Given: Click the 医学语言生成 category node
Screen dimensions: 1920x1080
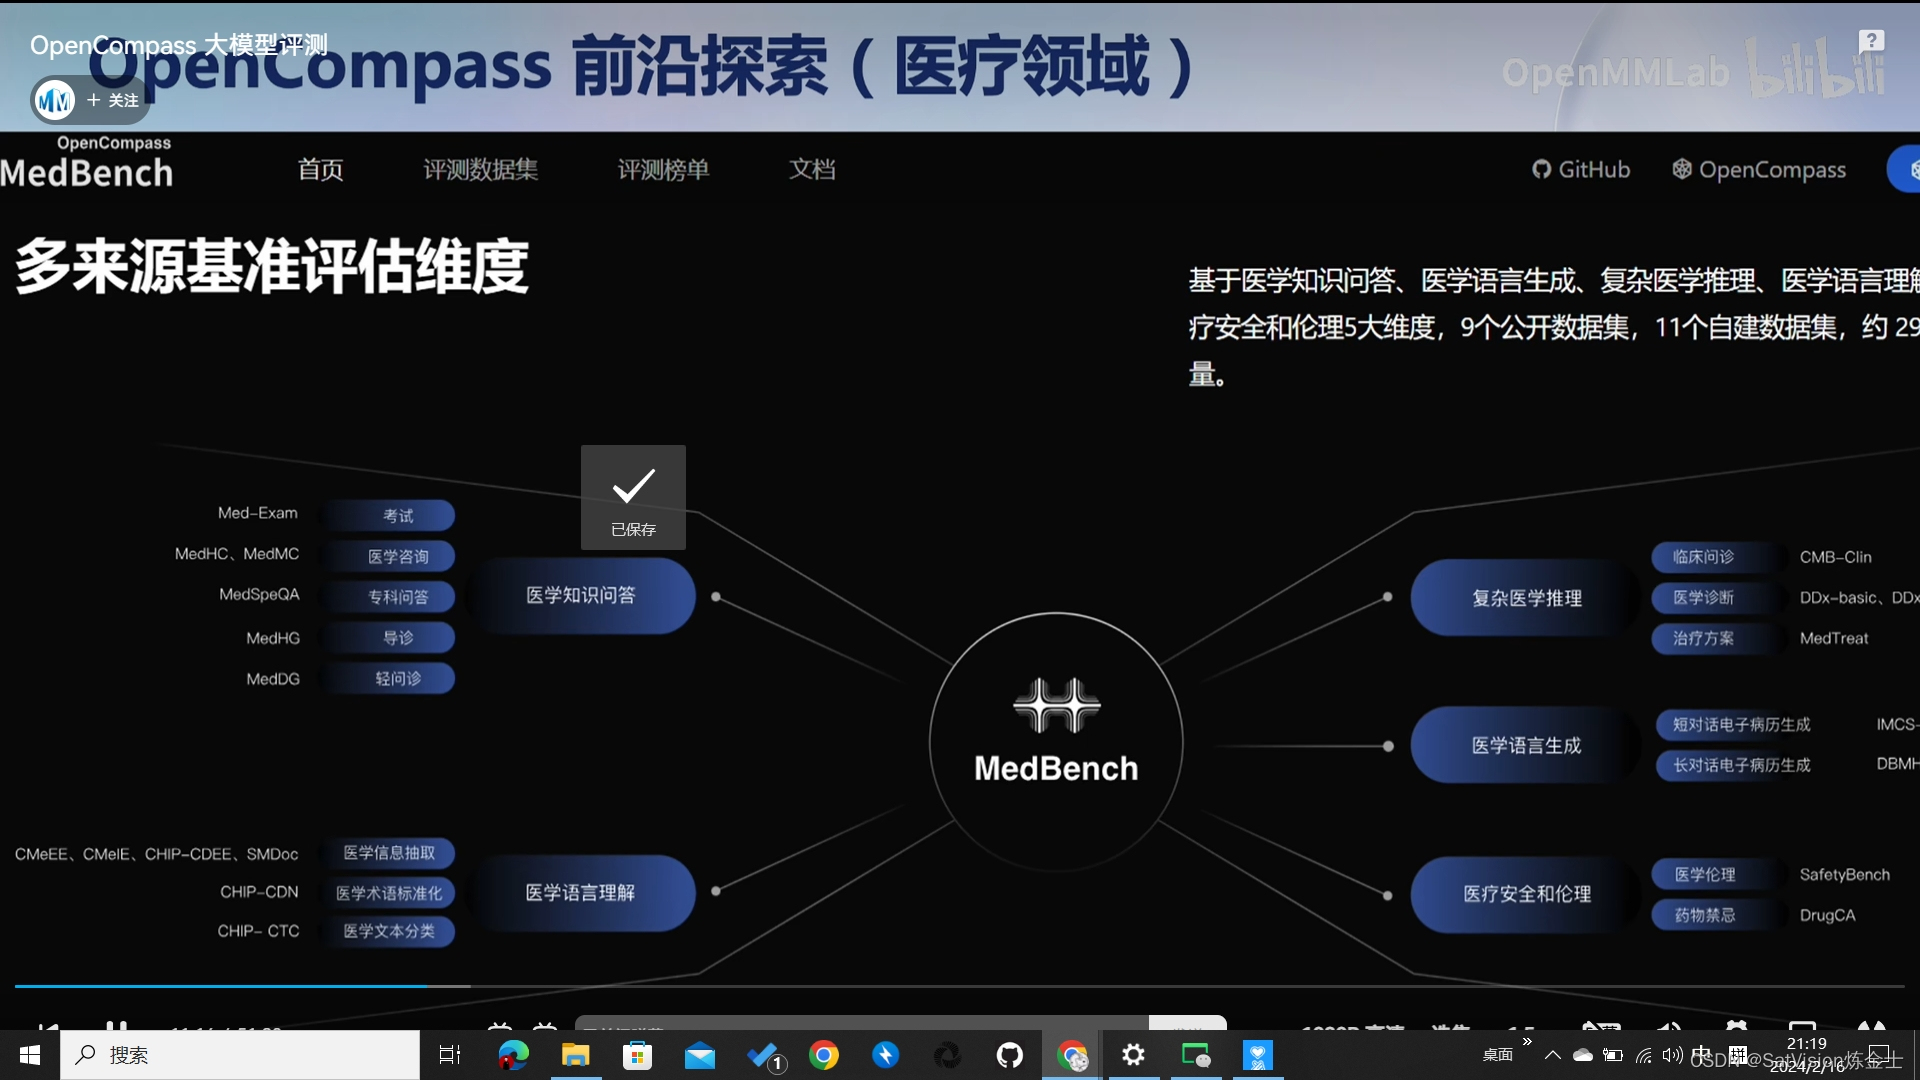Looking at the screenshot, I should pyautogui.click(x=1526, y=745).
